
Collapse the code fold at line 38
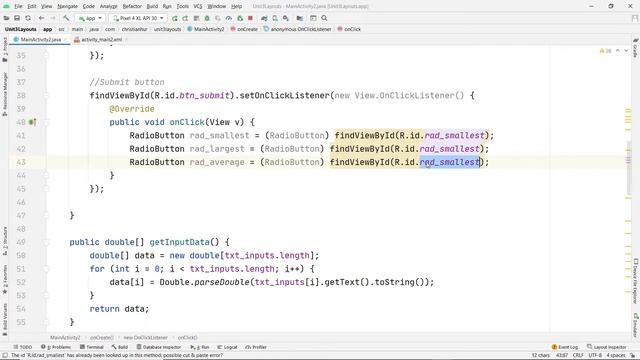coord(46,96)
